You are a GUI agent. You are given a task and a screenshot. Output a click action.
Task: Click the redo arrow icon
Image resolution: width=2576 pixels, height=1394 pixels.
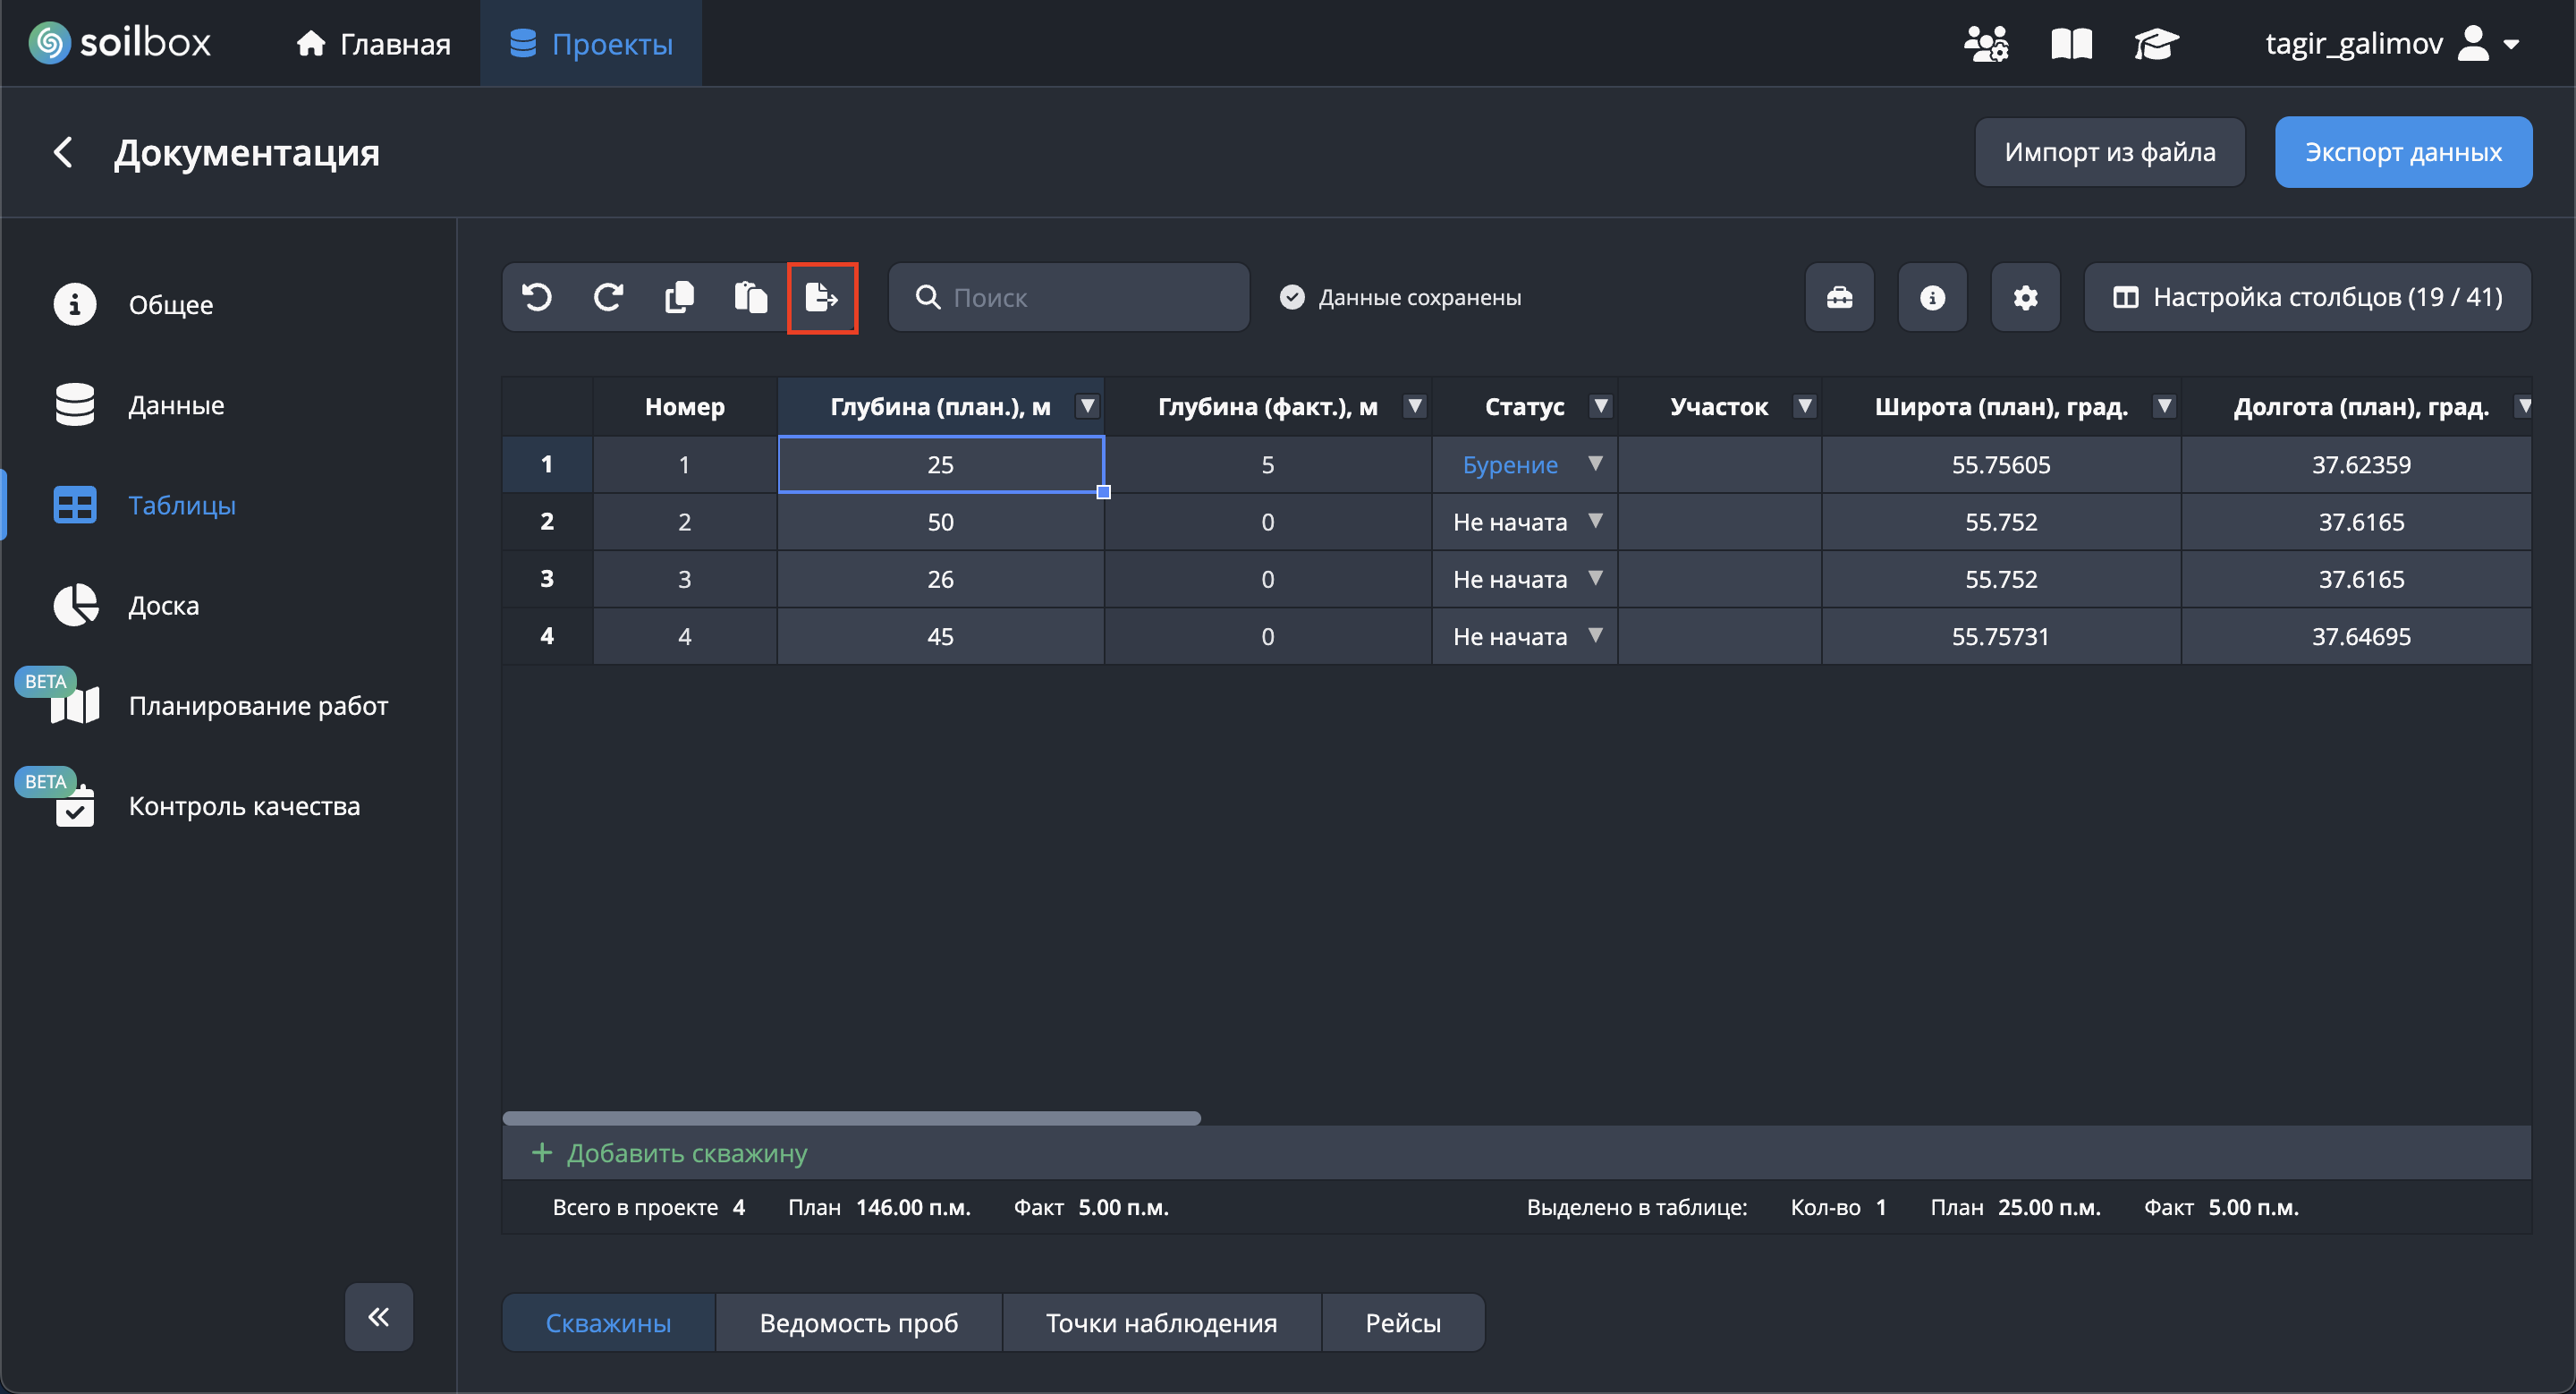[608, 297]
